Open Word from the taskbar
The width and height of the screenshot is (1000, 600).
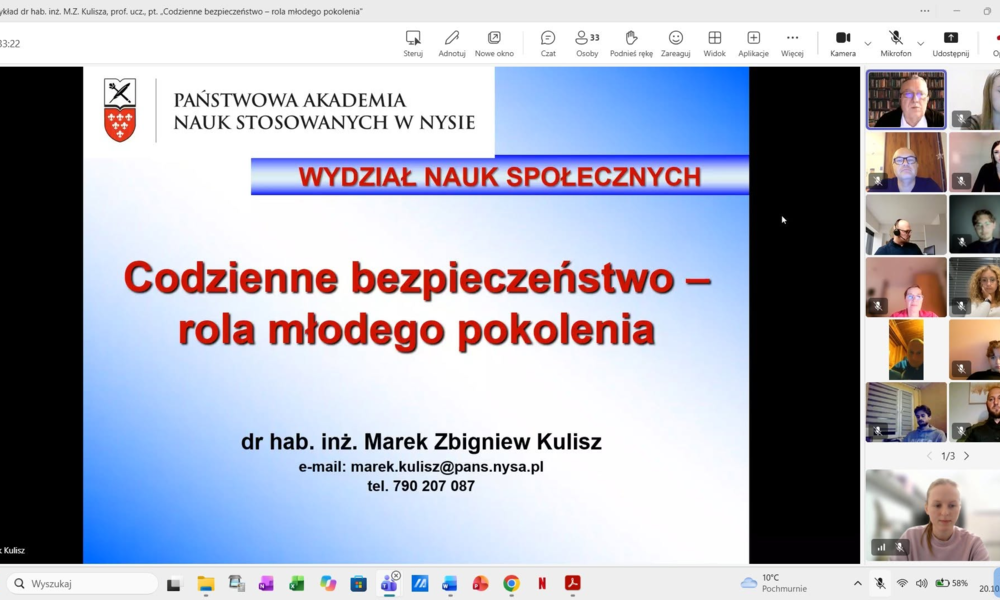[x=450, y=583]
